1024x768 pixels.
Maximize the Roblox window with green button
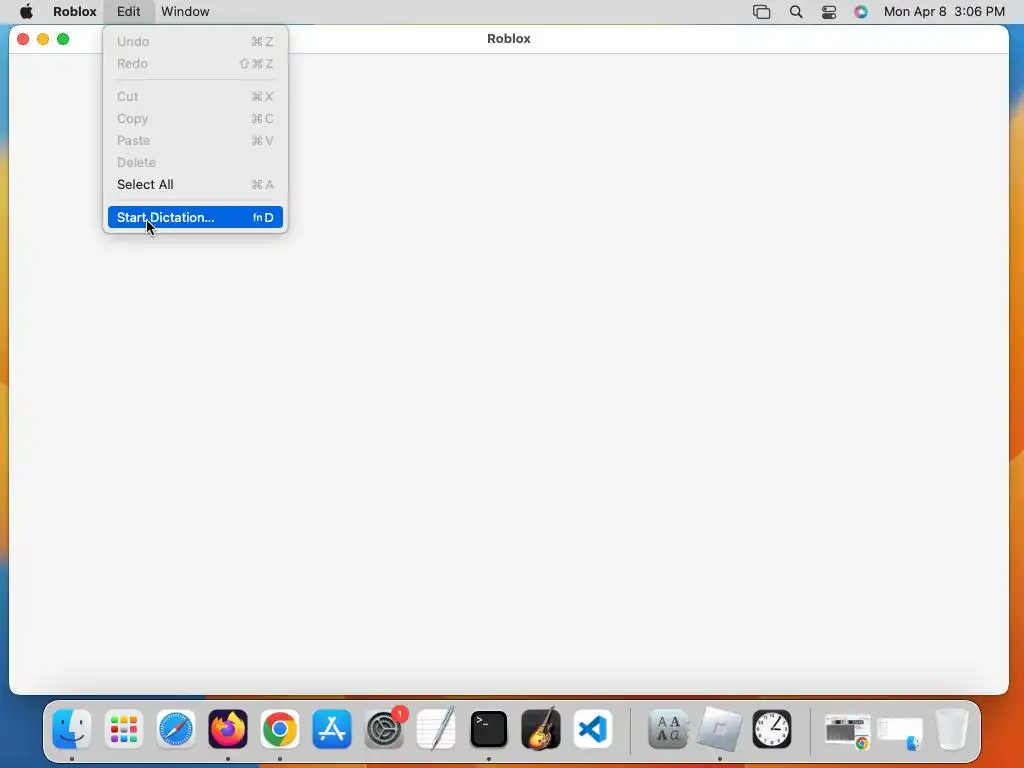[63, 39]
